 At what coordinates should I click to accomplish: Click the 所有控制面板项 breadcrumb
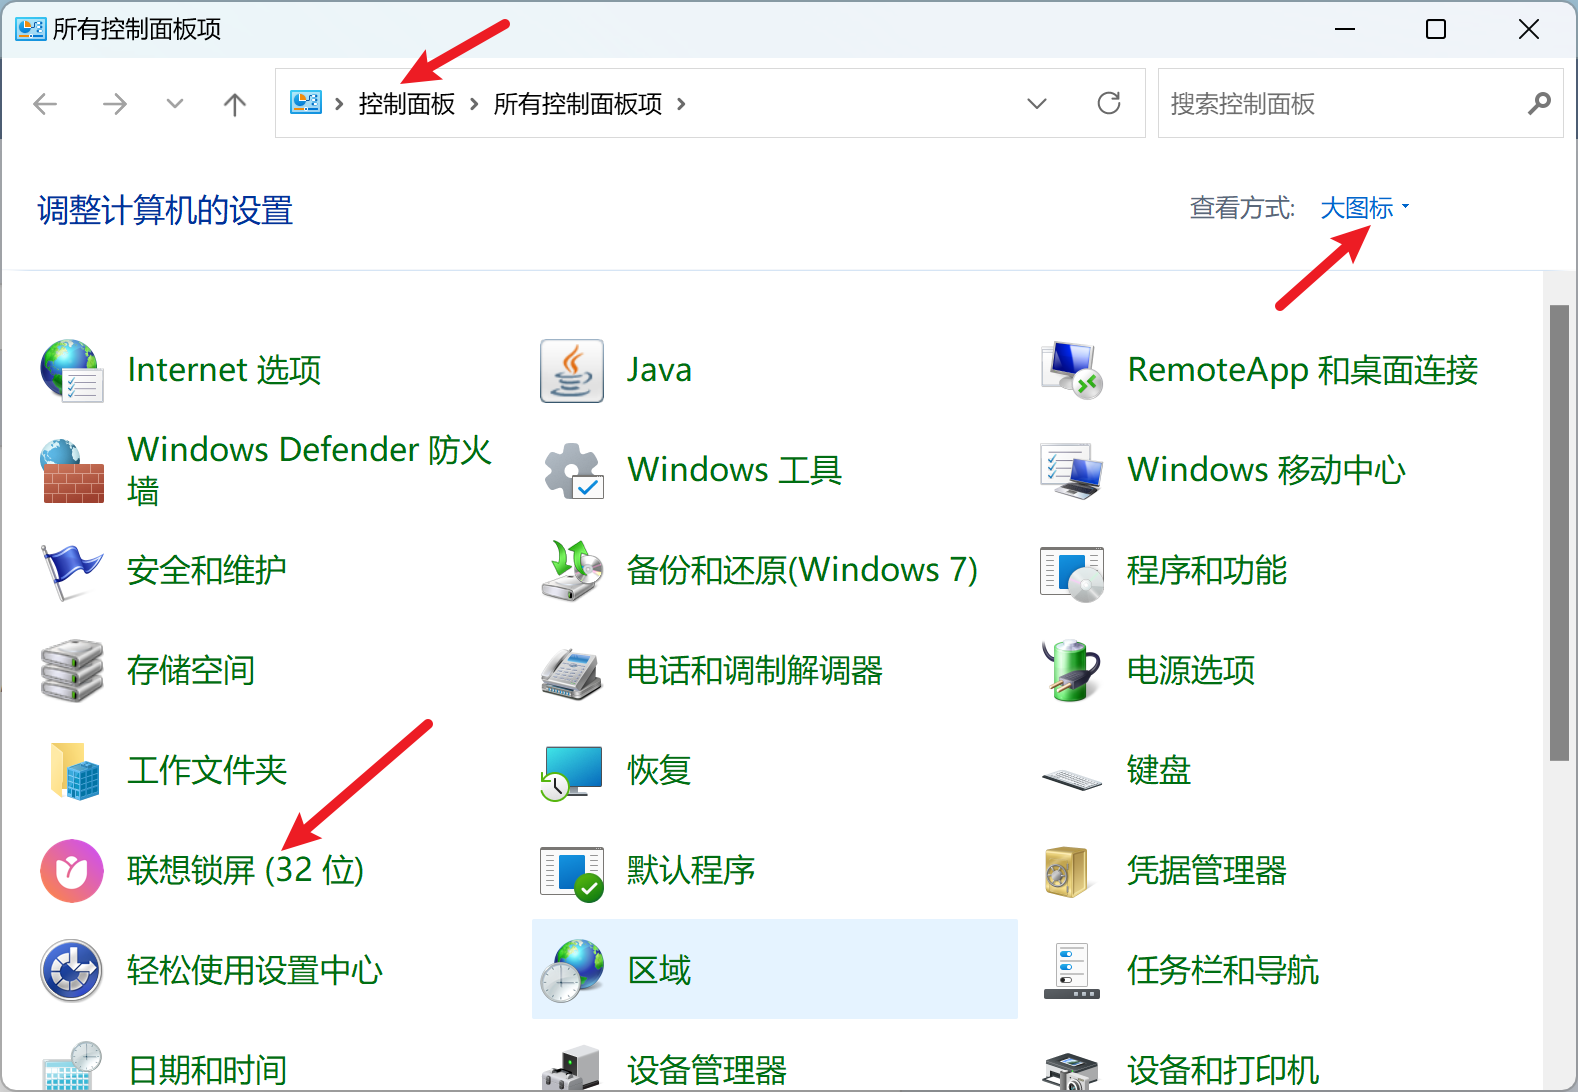(x=578, y=104)
